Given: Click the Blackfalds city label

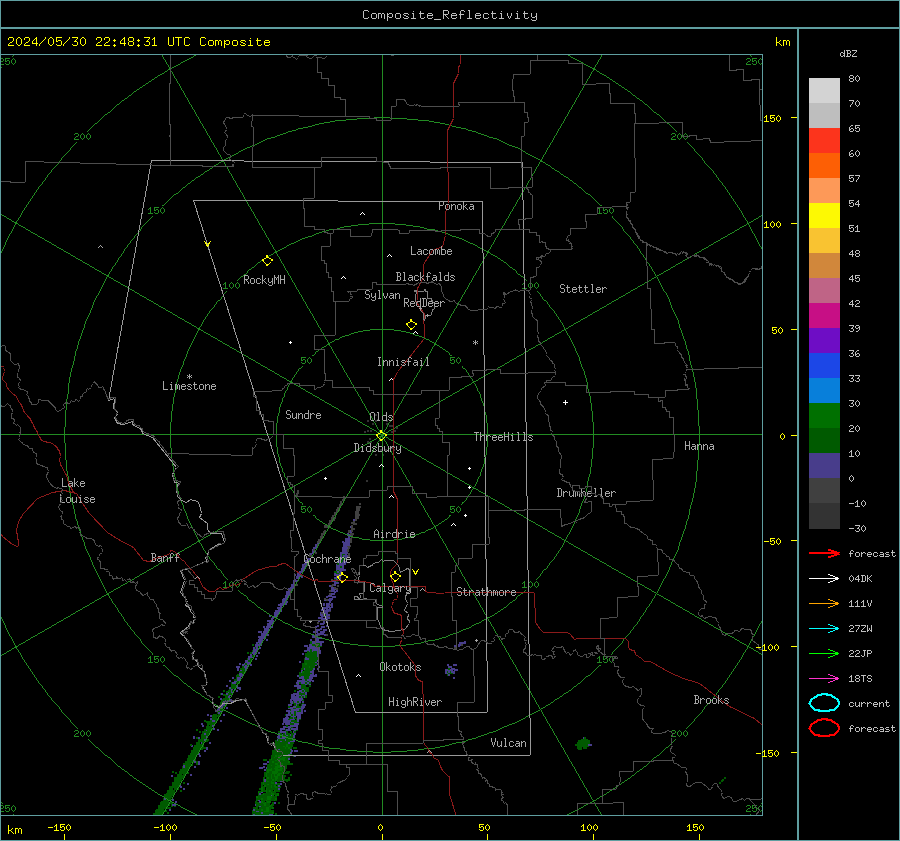Looking at the screenshot, I should 425,277.
